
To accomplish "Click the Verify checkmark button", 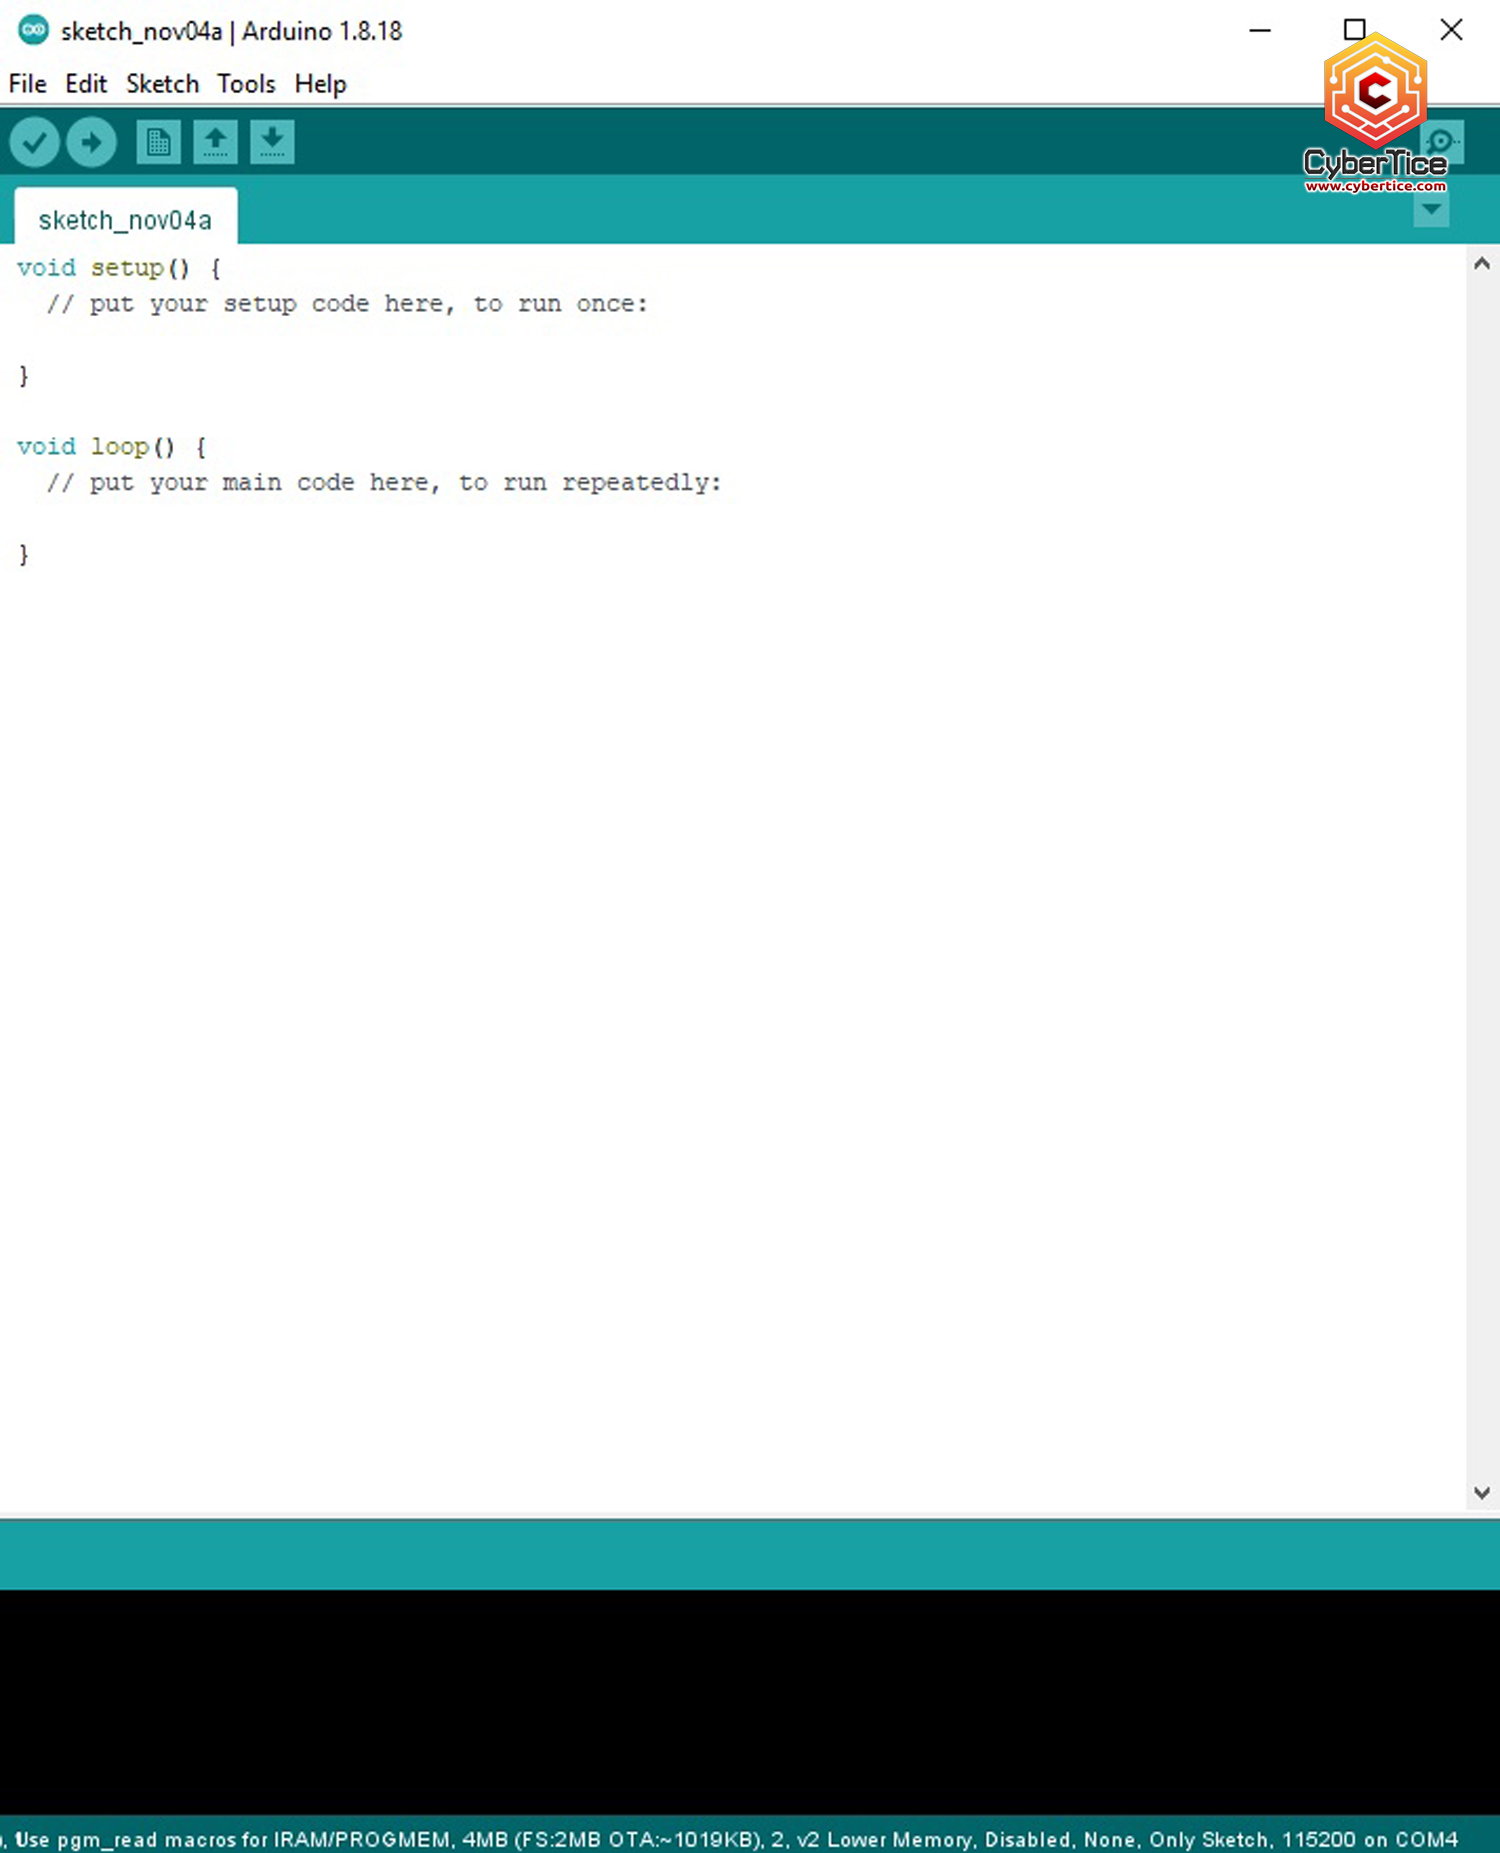I will click(x=34, y=142).
